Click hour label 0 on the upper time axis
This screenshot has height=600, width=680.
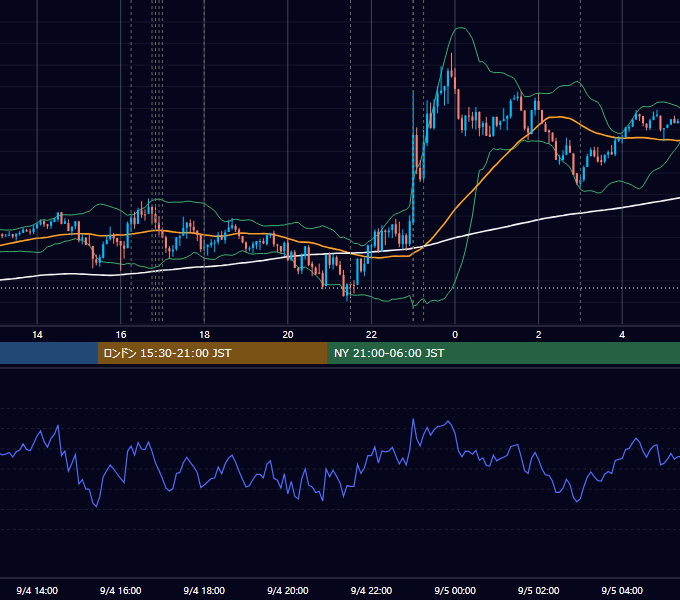[x=455, y=335]
